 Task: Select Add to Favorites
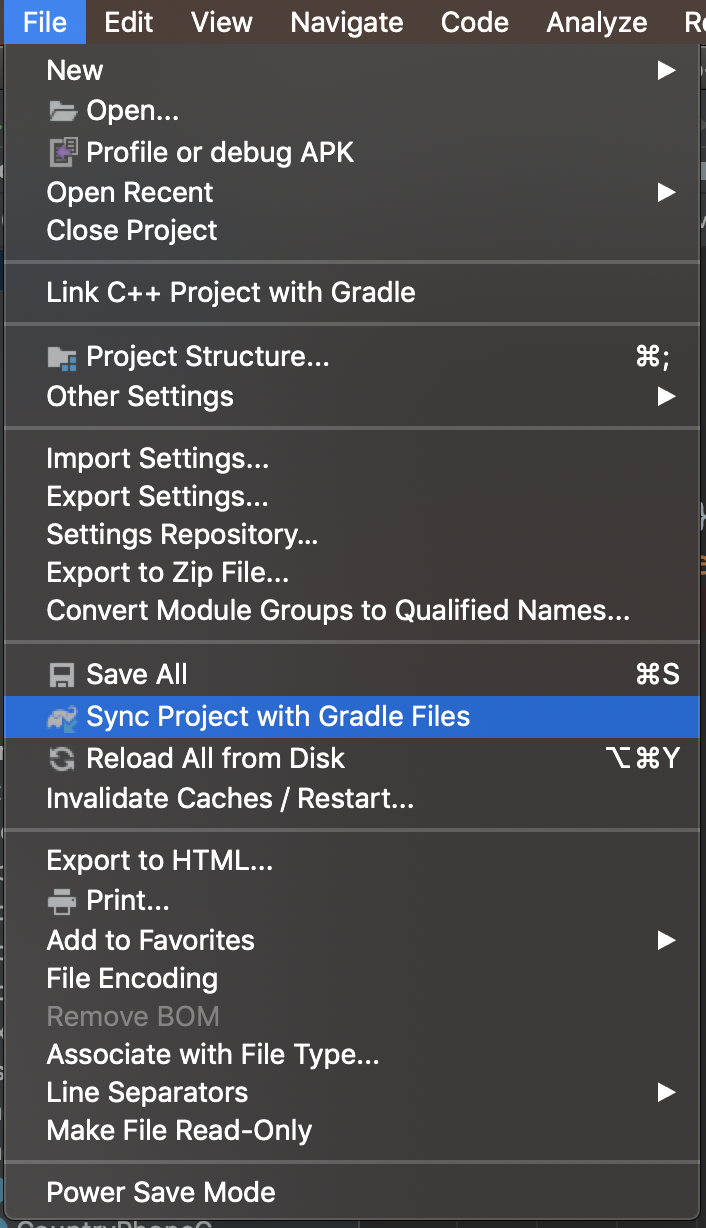[x=150, y=940]
